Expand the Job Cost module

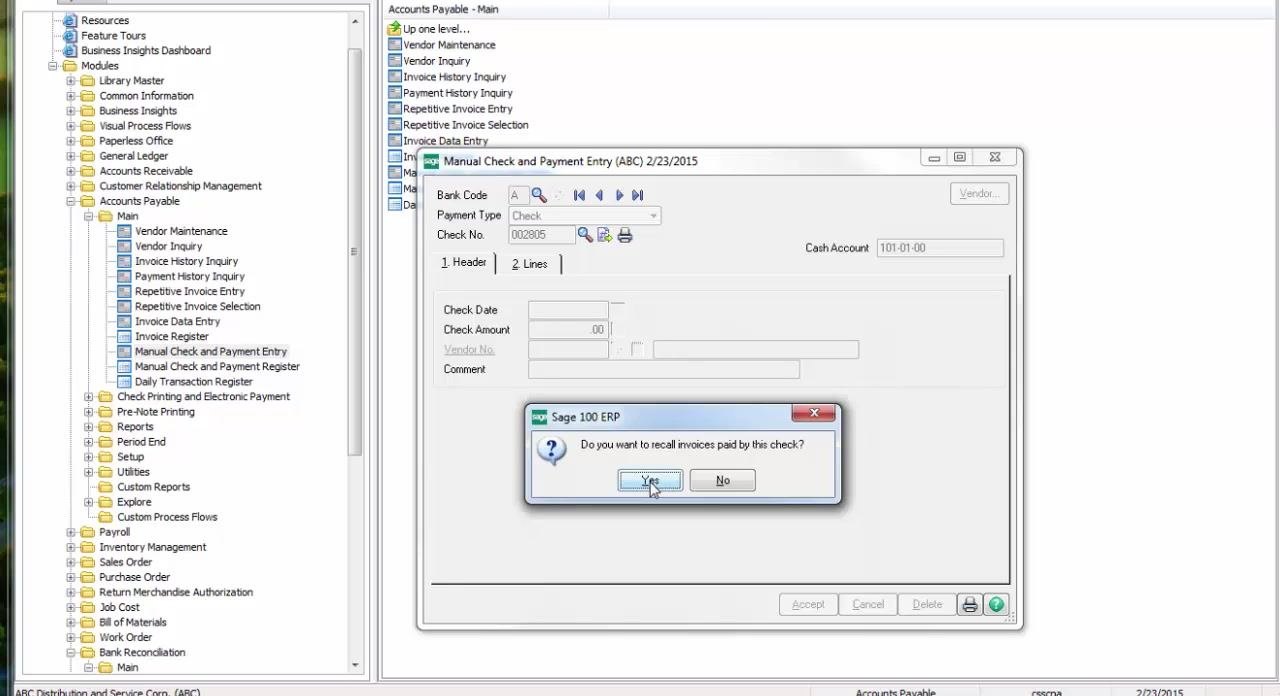click(71, 607)
